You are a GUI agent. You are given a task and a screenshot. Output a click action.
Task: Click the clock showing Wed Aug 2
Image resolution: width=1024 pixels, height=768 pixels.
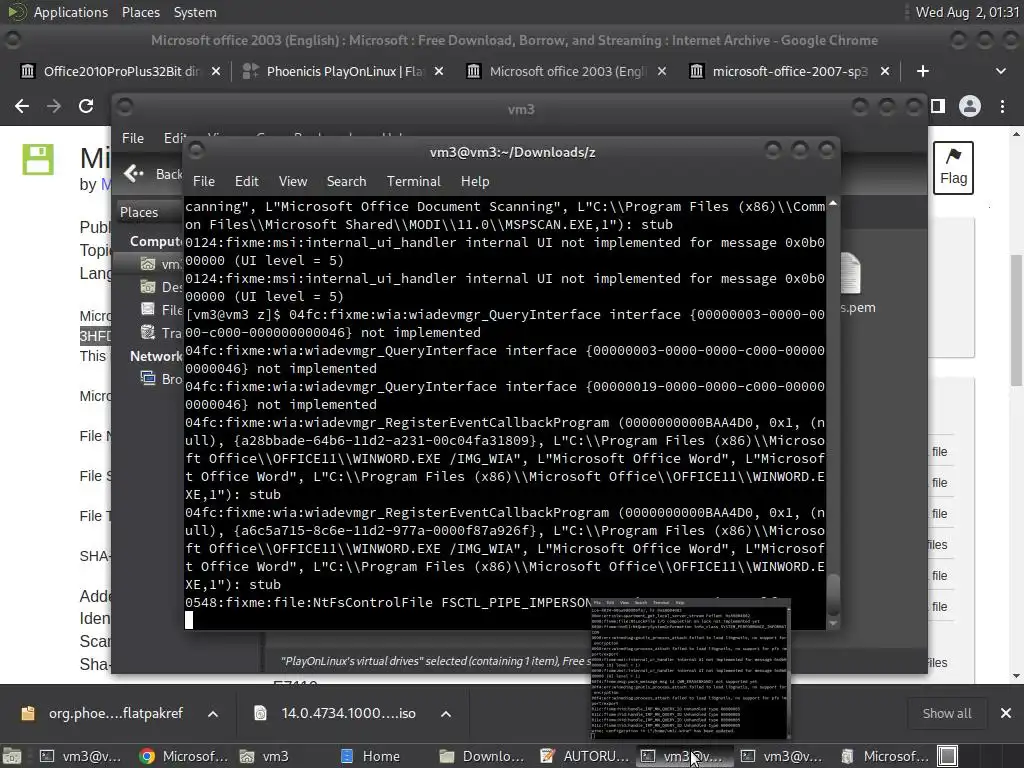pos(967,12)
